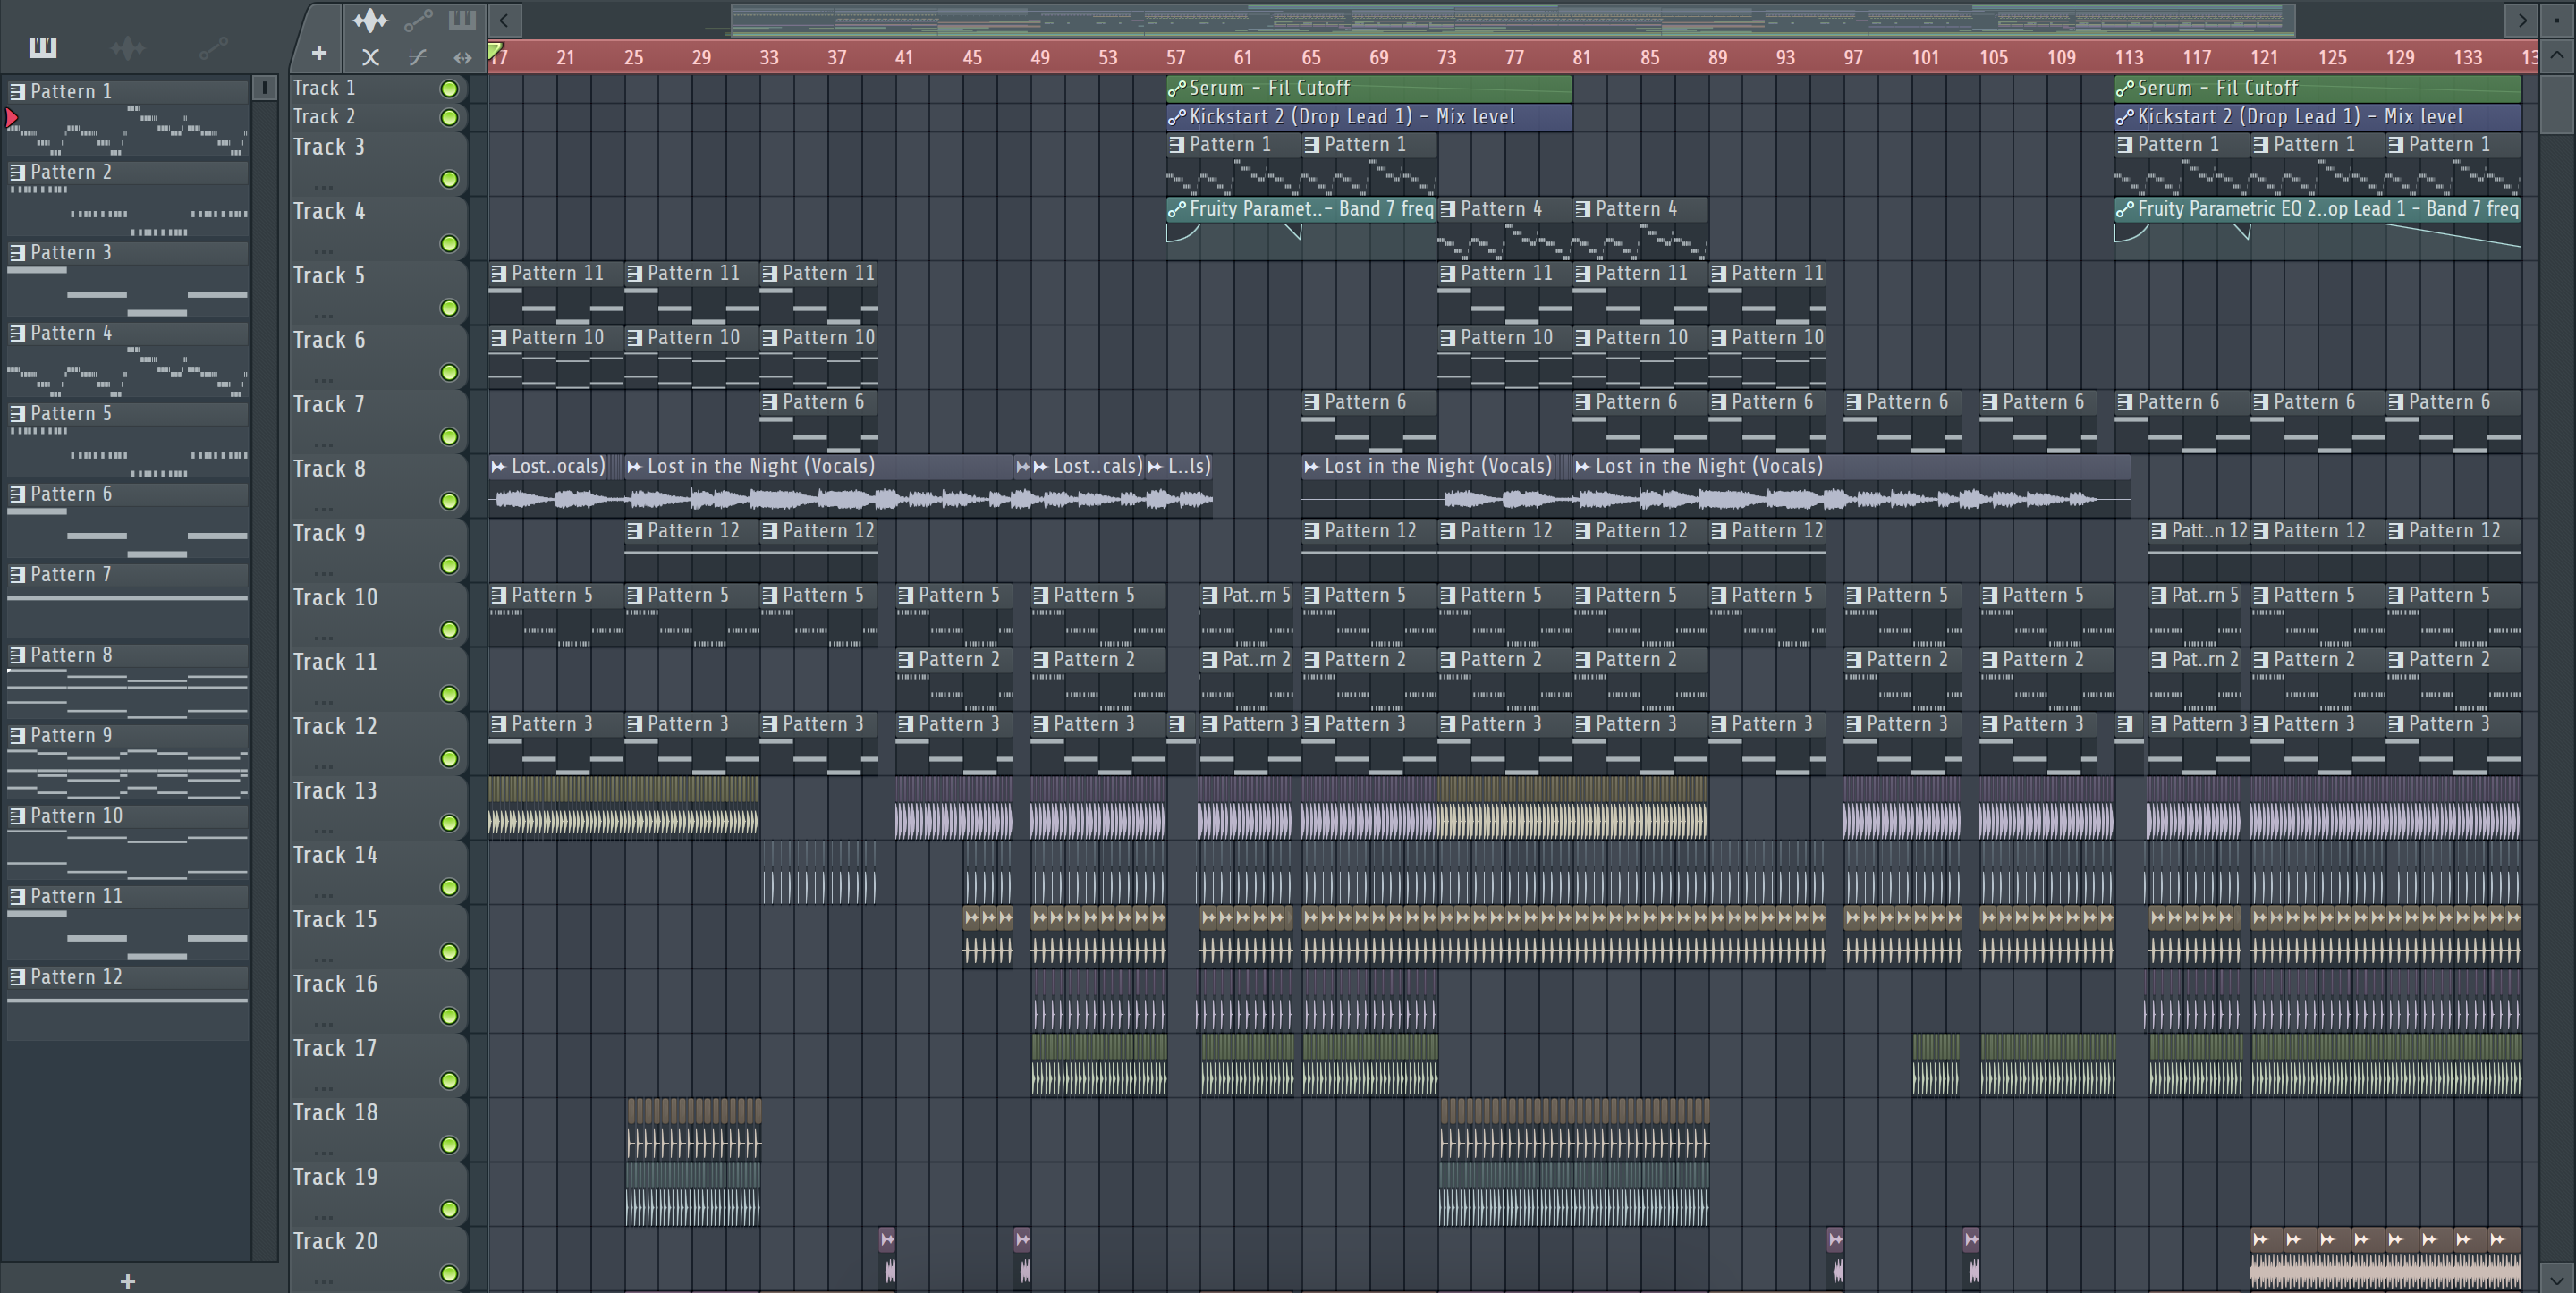
Task: Select the audio clip focus waveform icon
Action: pos(369,19)
